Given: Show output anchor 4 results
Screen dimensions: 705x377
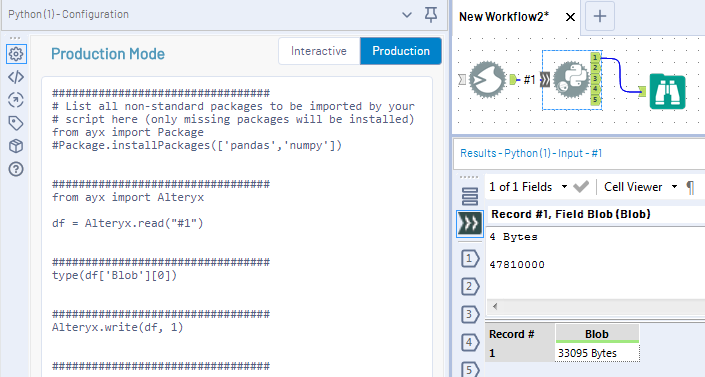Looking at the screenshot, I should [x=470, y=342].
